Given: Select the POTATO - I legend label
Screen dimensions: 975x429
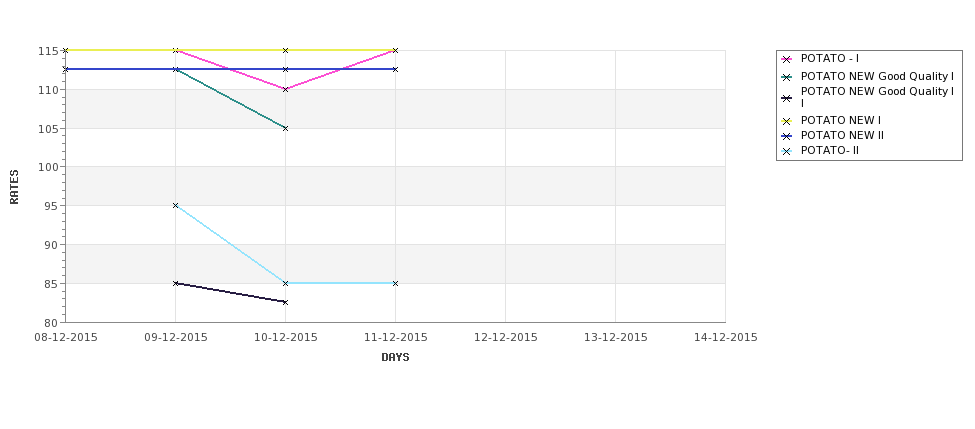Looking at the screenshot, I should (829, 58).
